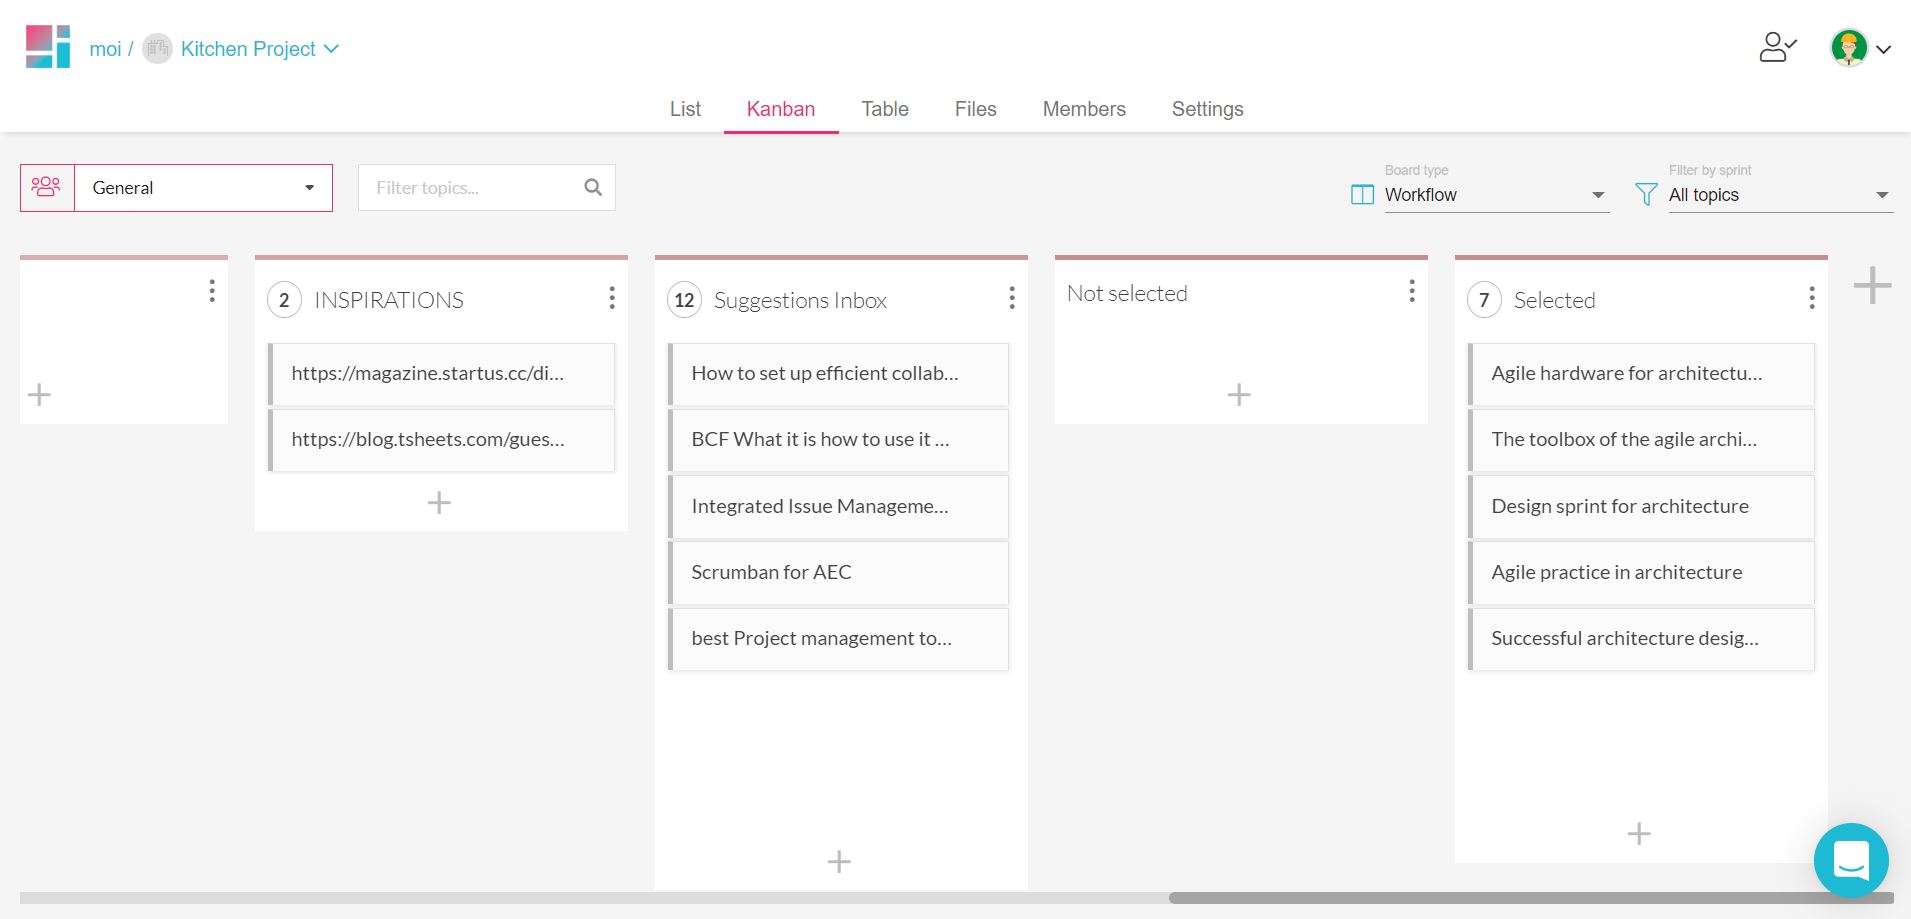Add a card to the INSPIRATIONS column
Screen dimensions: 1911x919
tap(439, 502)
